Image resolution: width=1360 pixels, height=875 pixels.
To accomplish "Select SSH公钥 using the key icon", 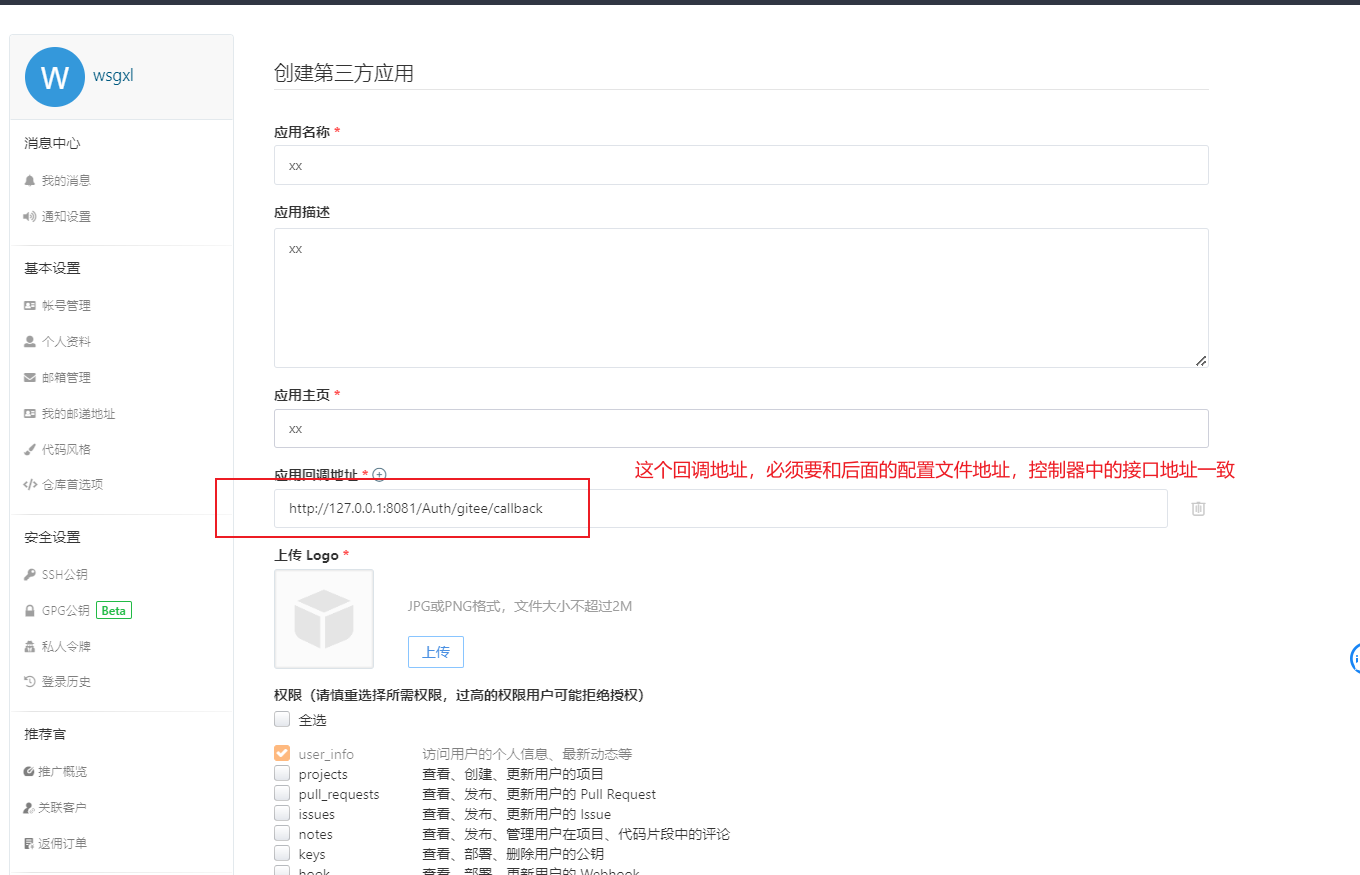I will click(30, 574).
